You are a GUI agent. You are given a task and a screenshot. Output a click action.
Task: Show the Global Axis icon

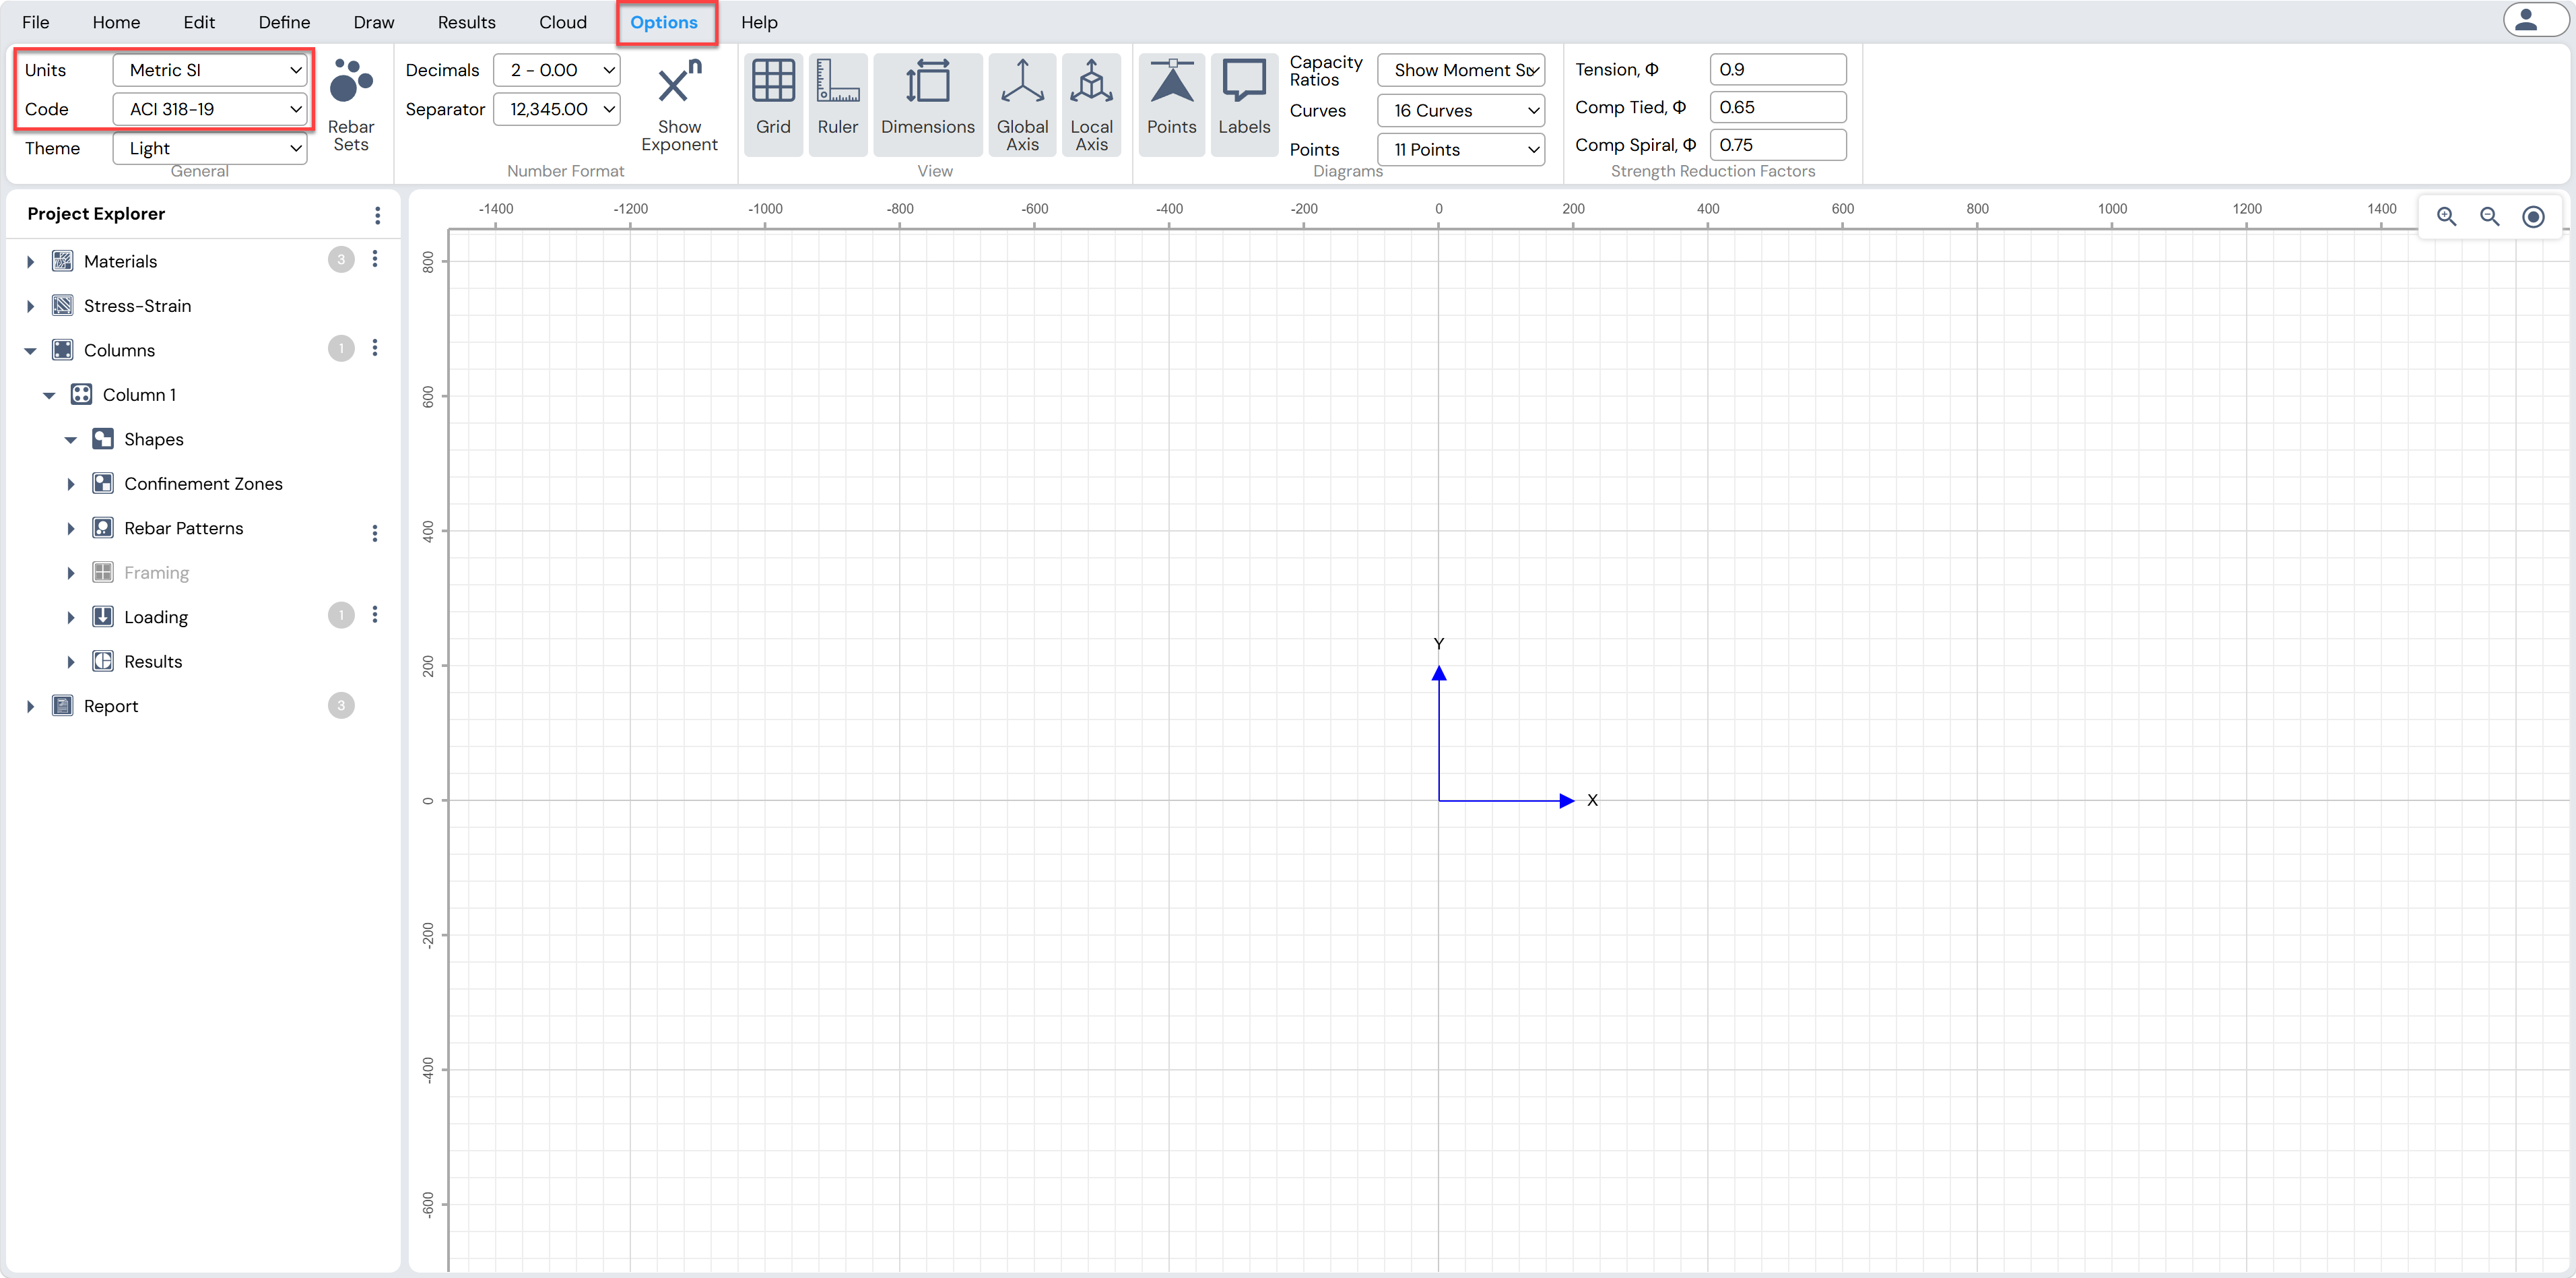click(x=1022, y=105)
